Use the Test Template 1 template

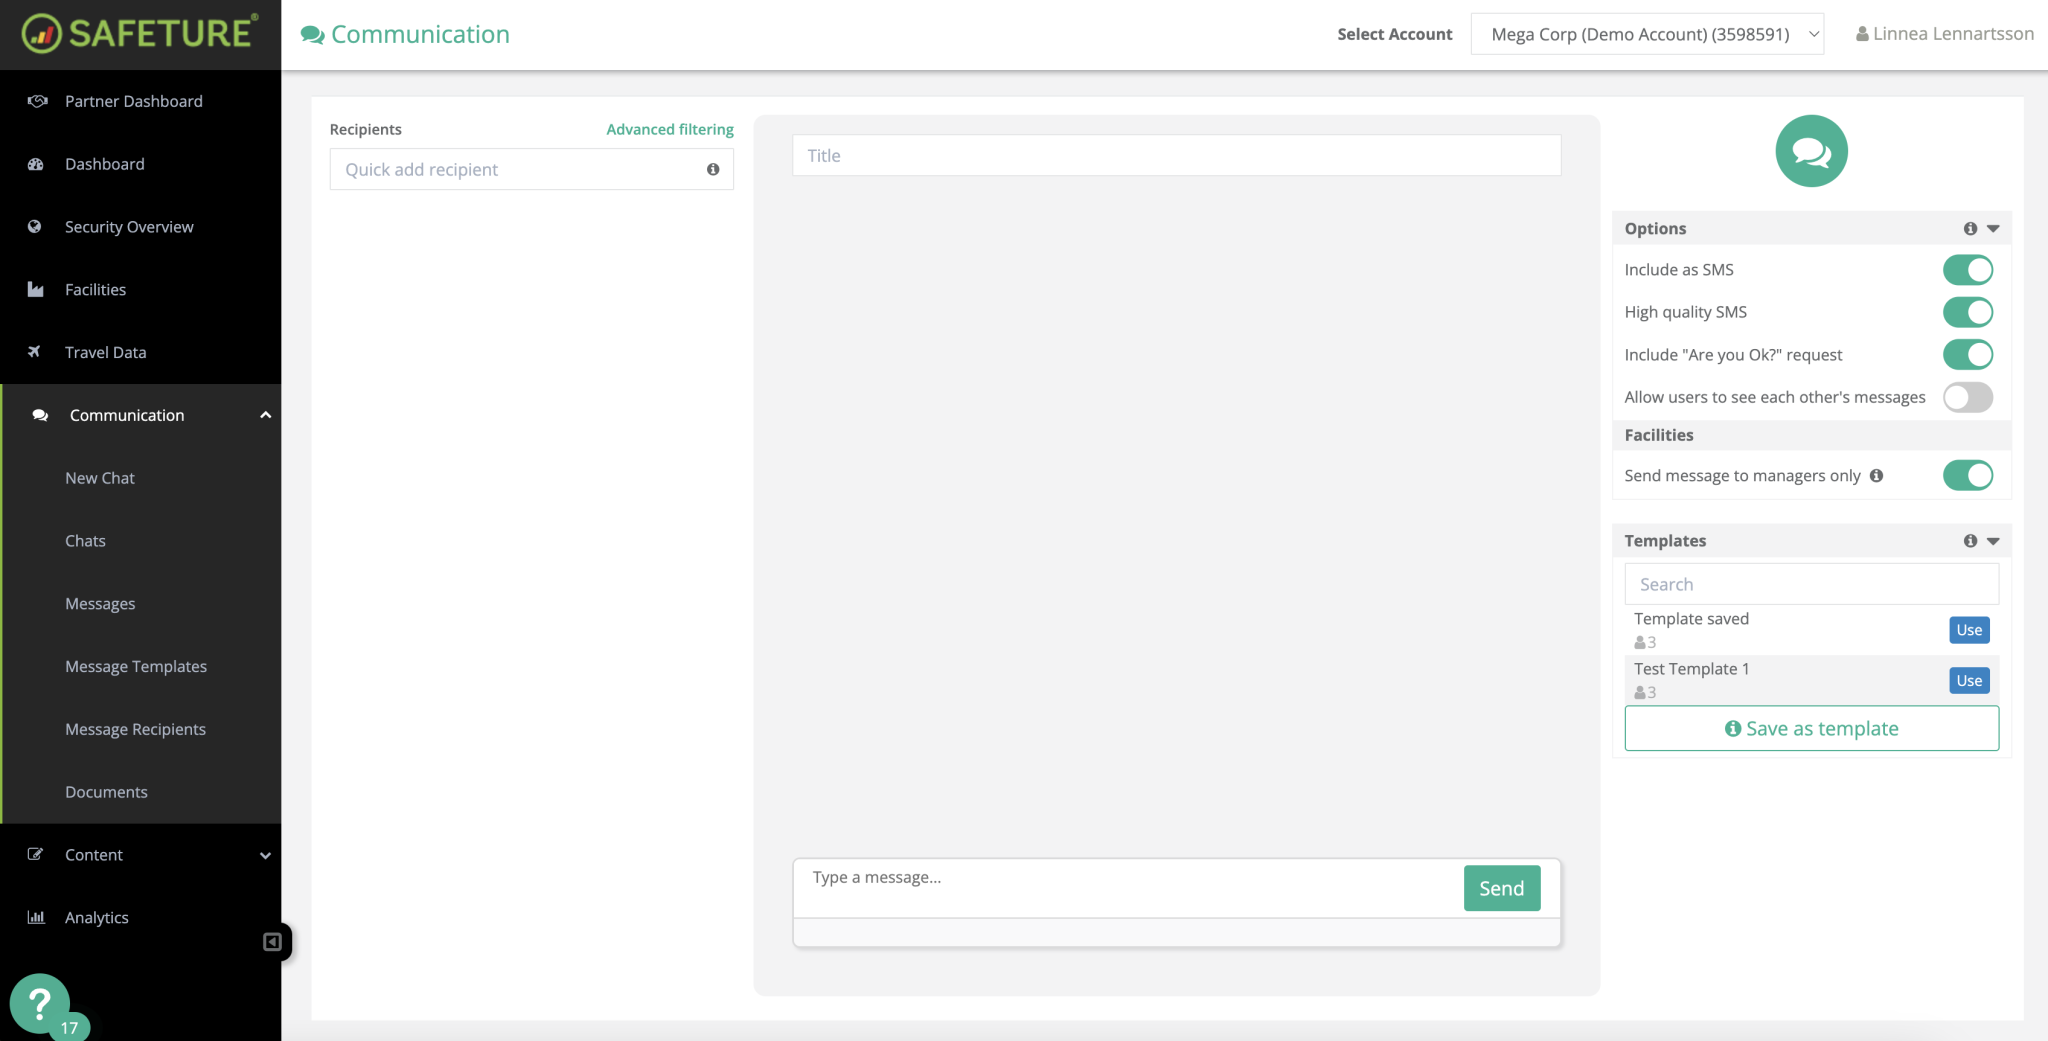[x=1967, y=680]
